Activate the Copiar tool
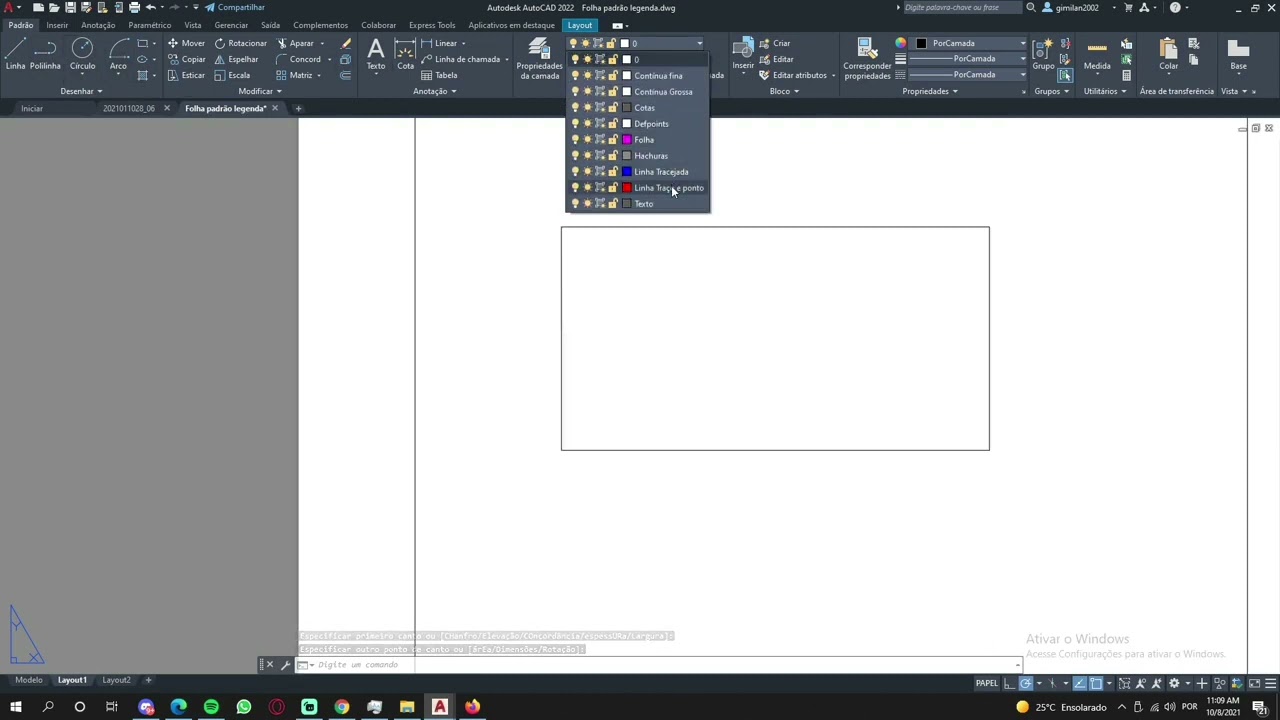The height and width of the screenshot is (720, 1280). coord(186,59)
